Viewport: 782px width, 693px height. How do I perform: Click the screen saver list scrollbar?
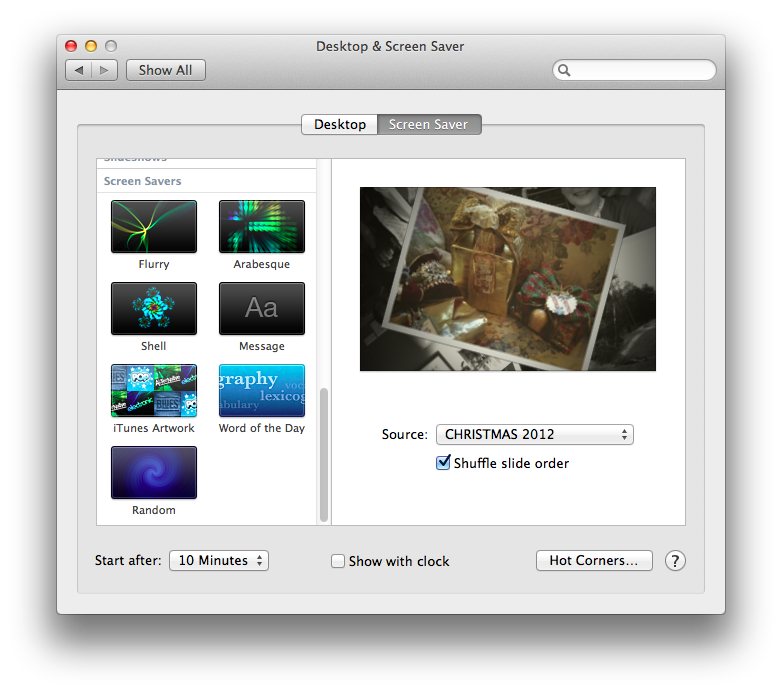tap(324, 455)
